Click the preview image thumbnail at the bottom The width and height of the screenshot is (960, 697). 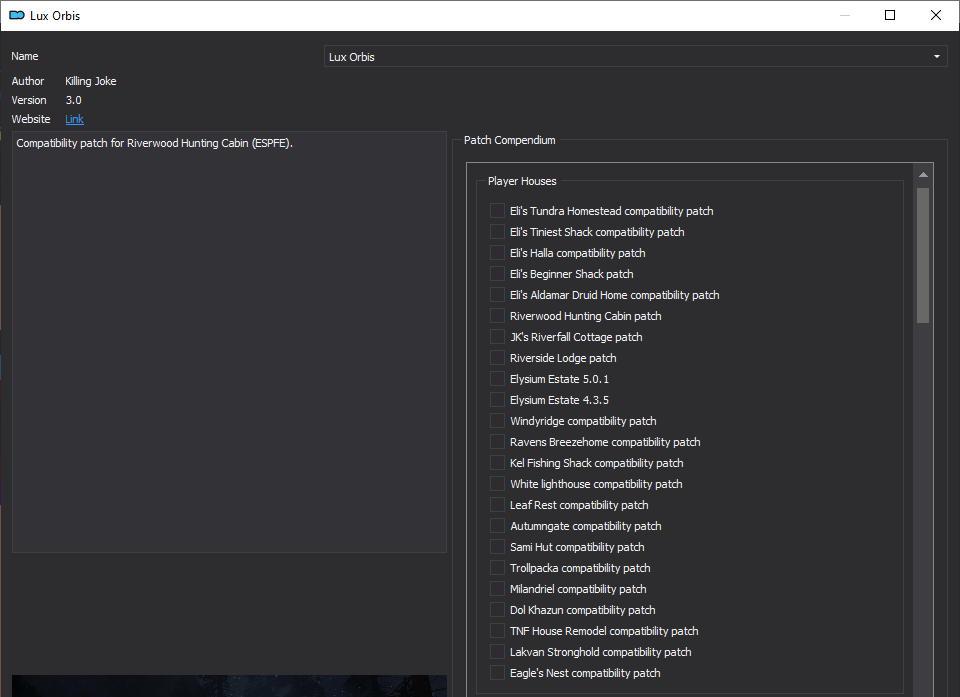[229, 686]
